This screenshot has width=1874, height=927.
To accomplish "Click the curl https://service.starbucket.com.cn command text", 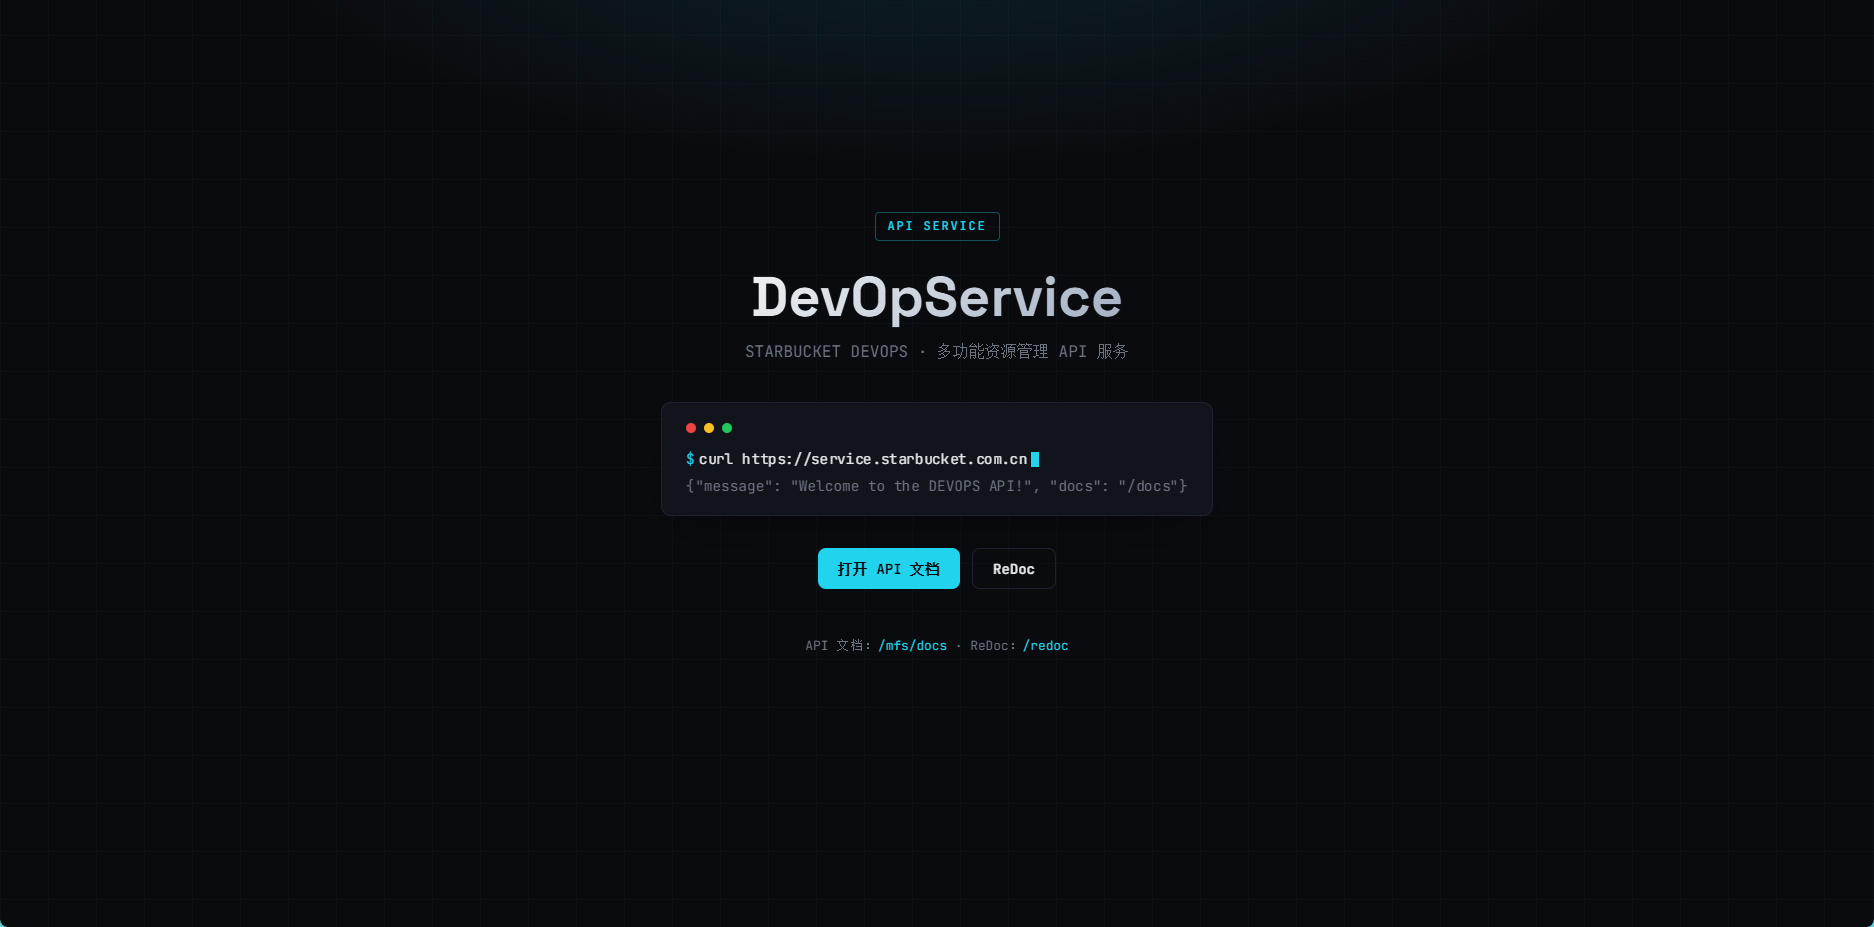I will coord(863,459).
